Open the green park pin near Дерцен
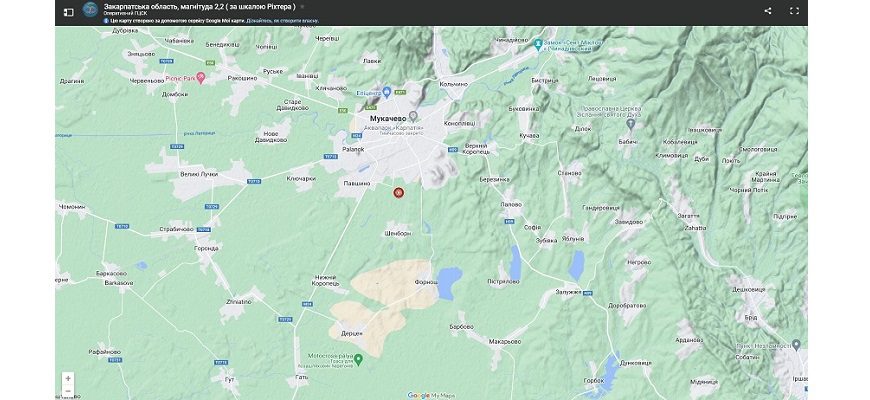Screen dimensions: 870x400 point(358,357)
